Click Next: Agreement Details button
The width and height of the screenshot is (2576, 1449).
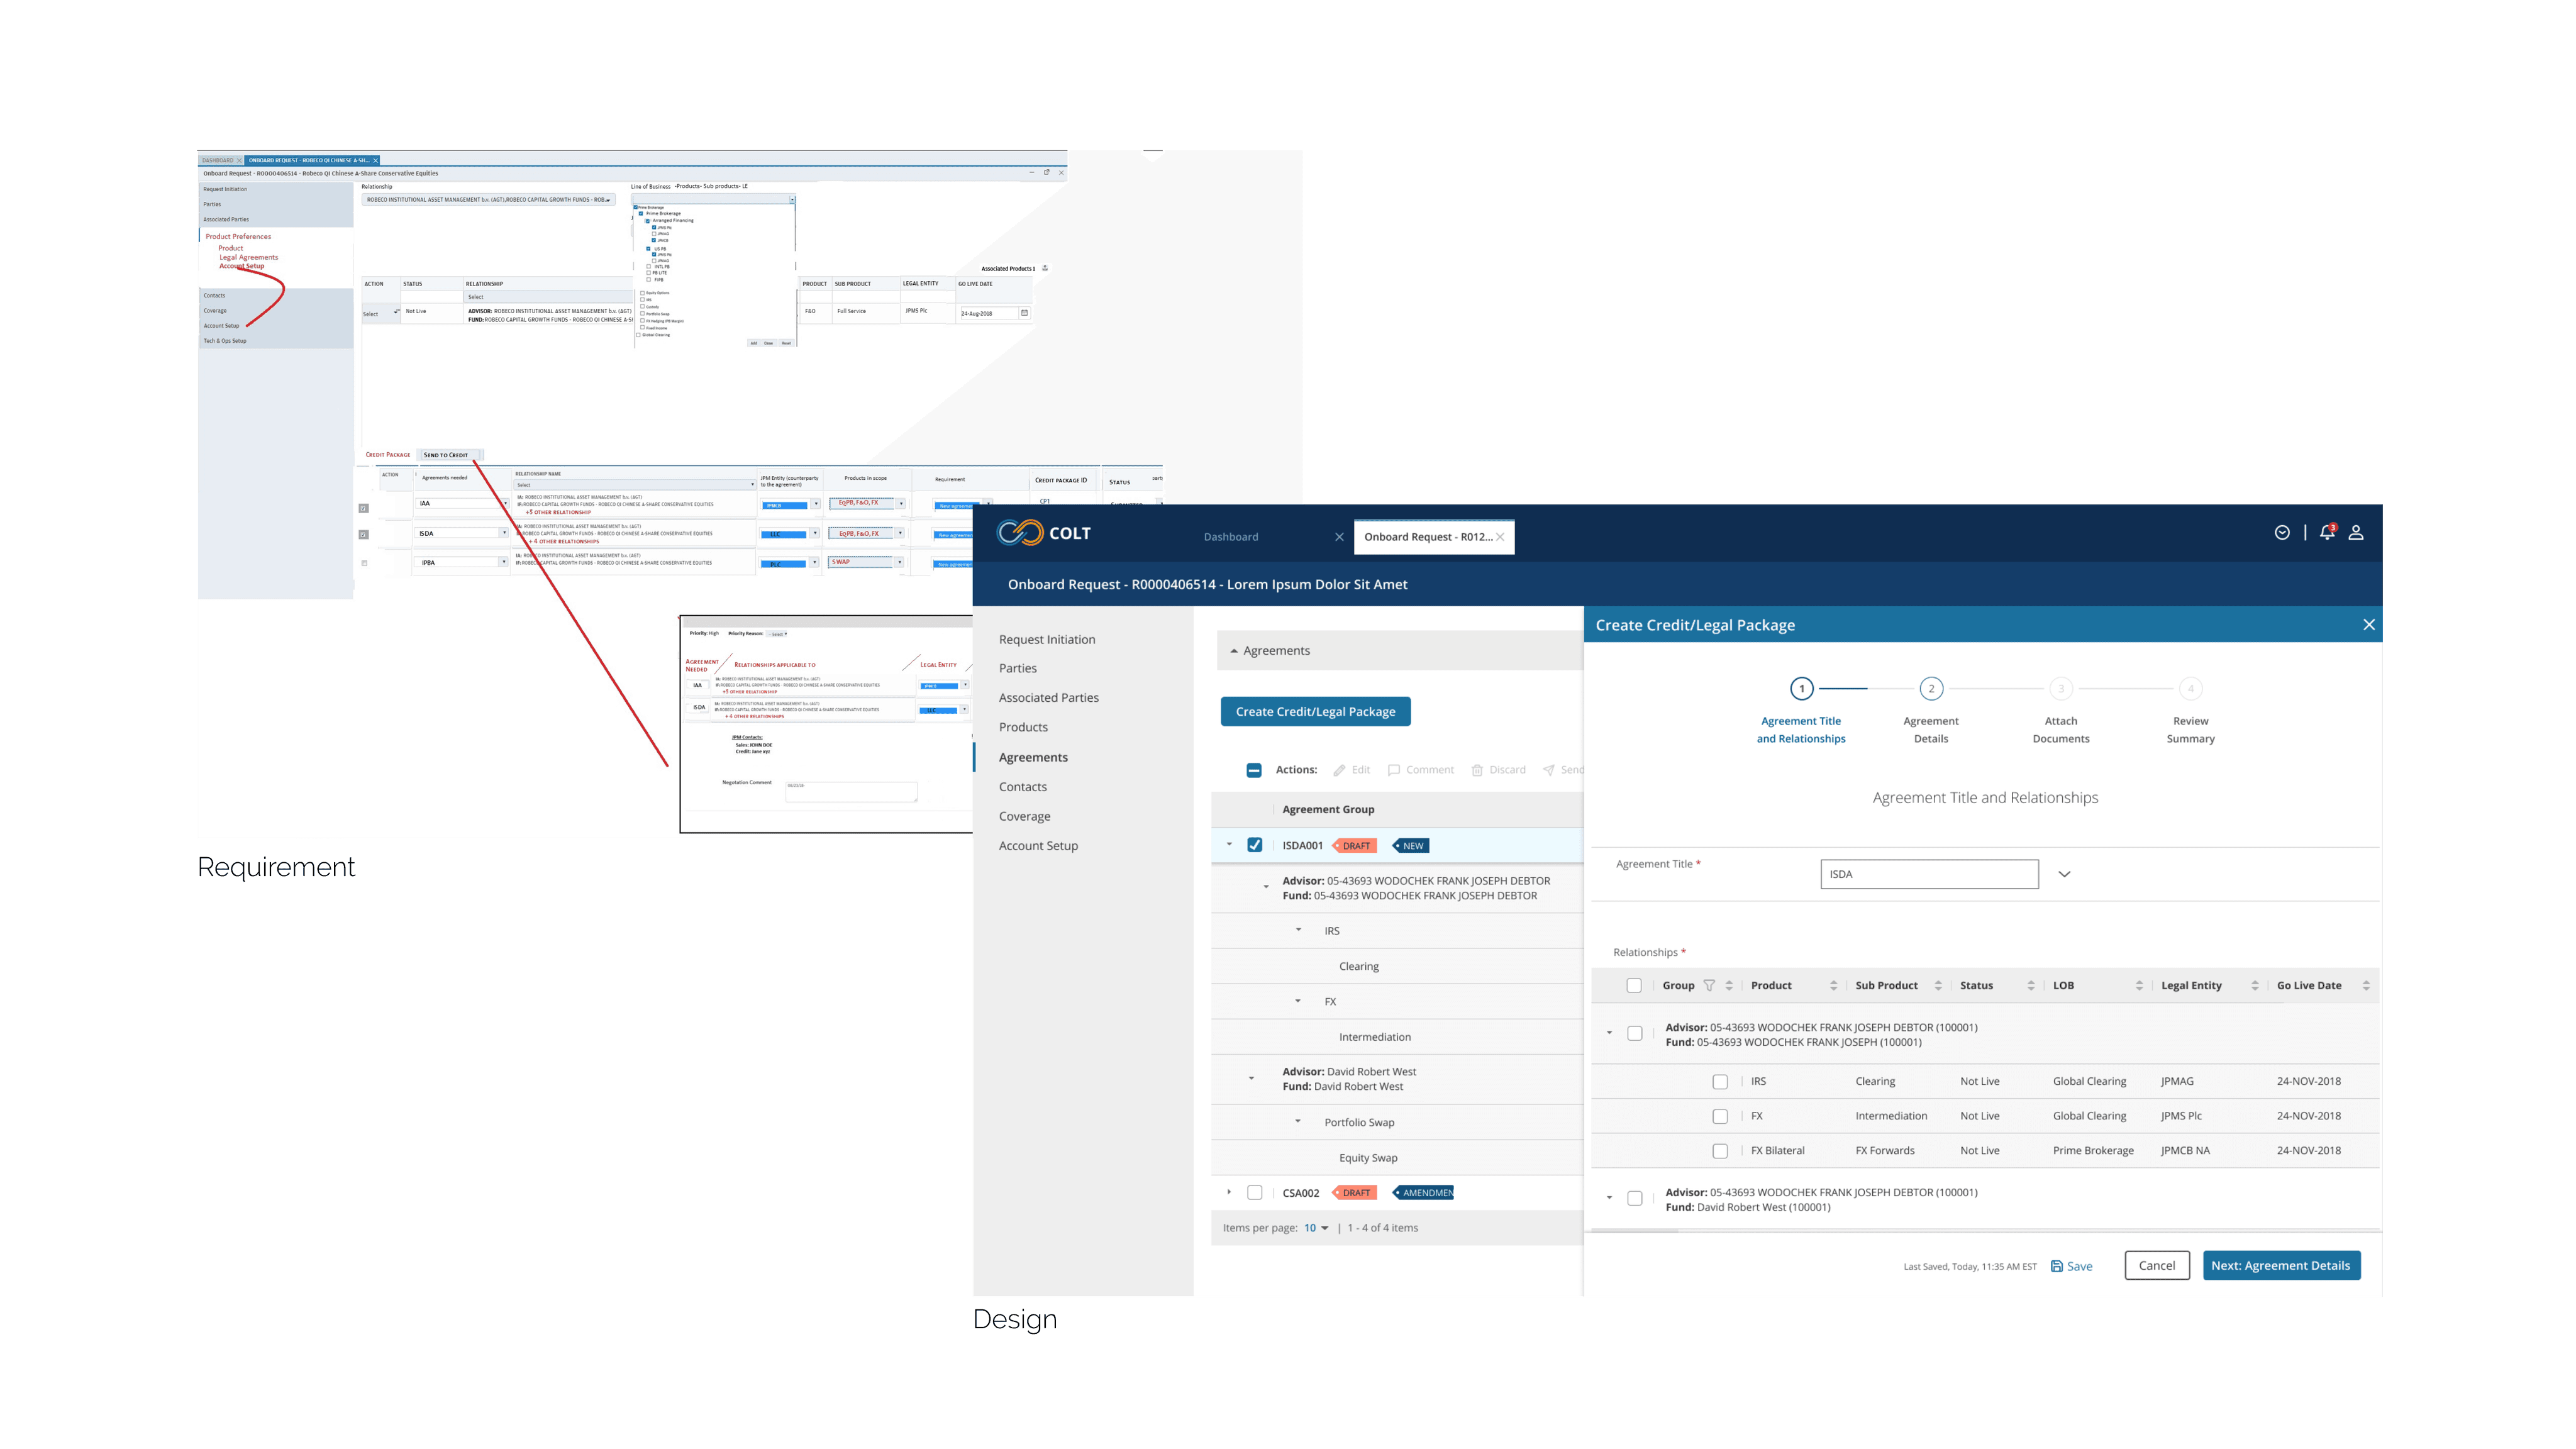2281,1265
